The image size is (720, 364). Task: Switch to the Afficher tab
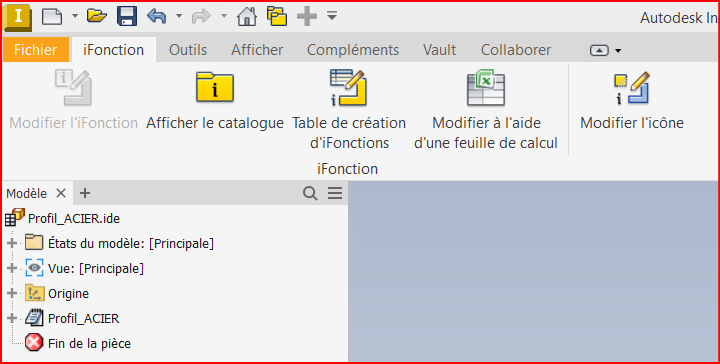tap(257, 50)
